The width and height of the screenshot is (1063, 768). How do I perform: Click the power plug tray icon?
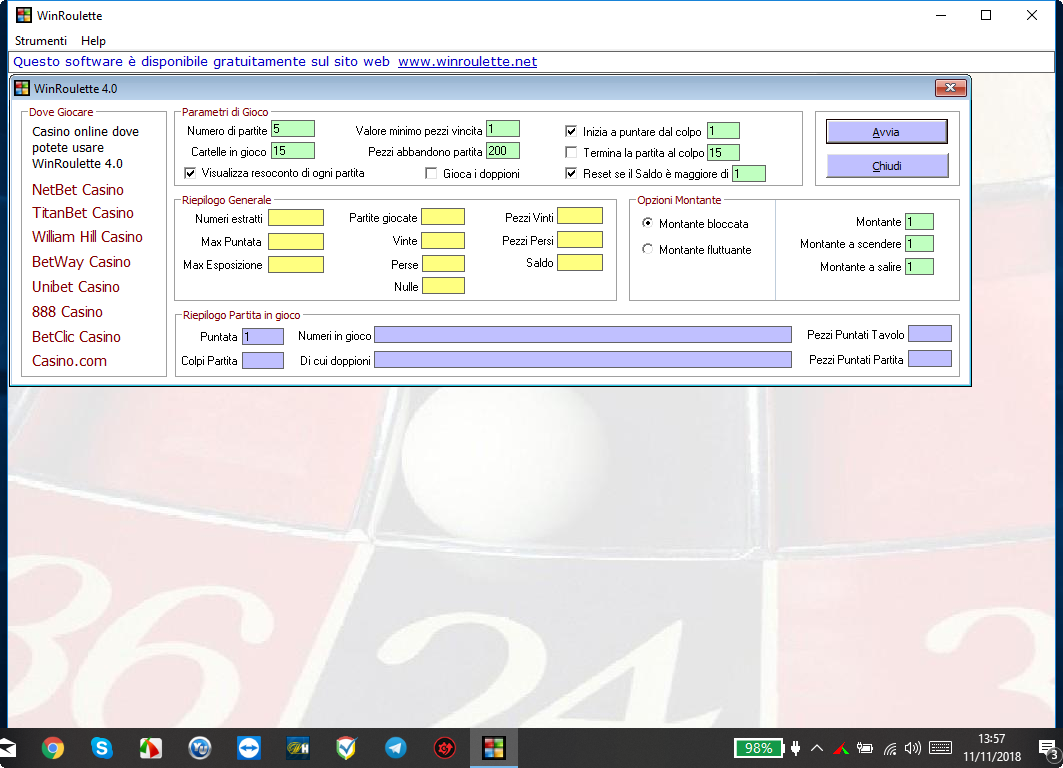coord(795,748)
